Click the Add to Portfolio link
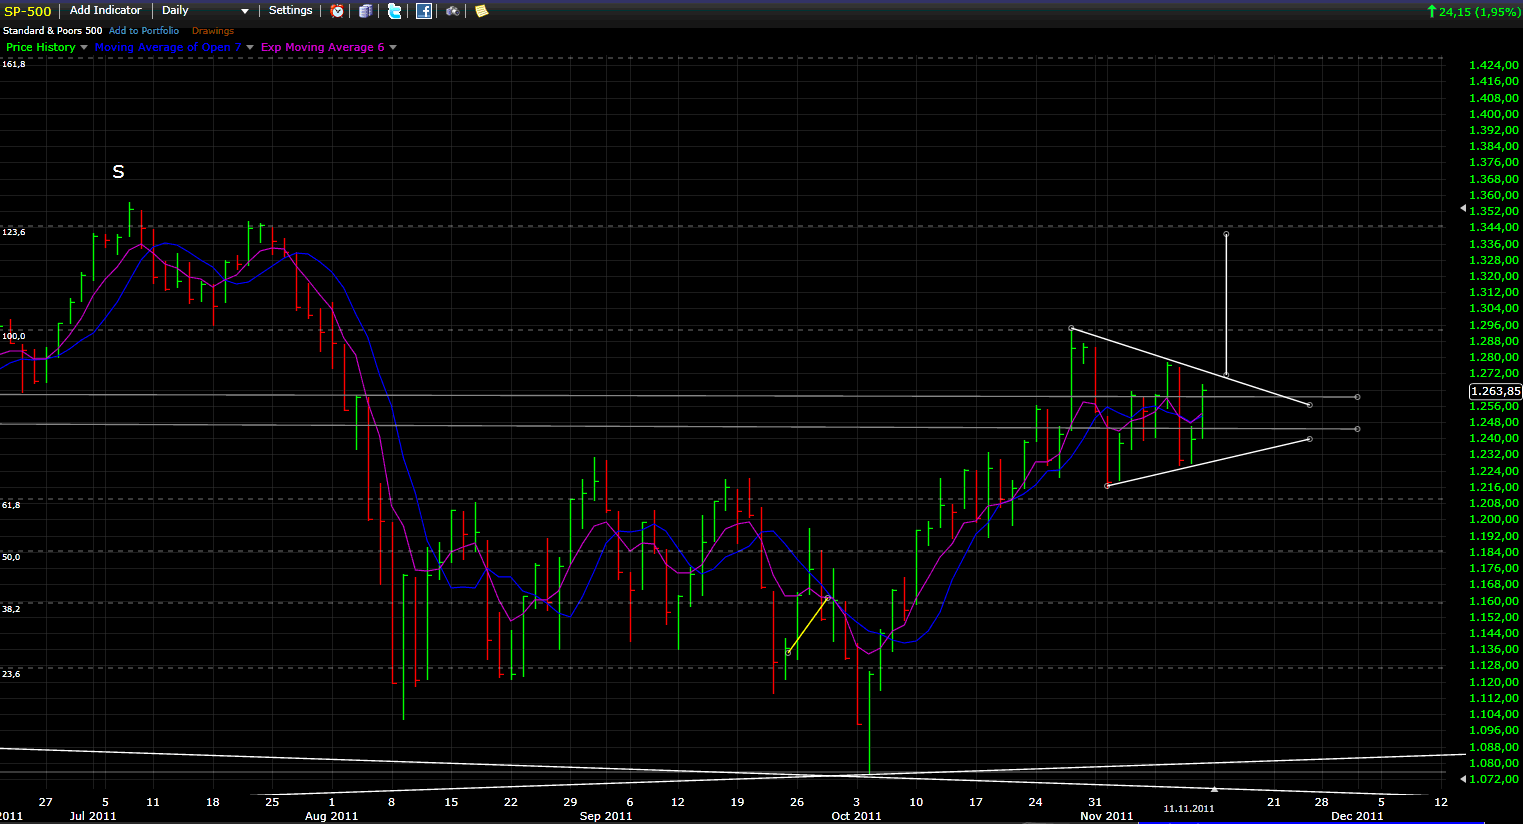1523x824 pixels. [x=144, y=31]
